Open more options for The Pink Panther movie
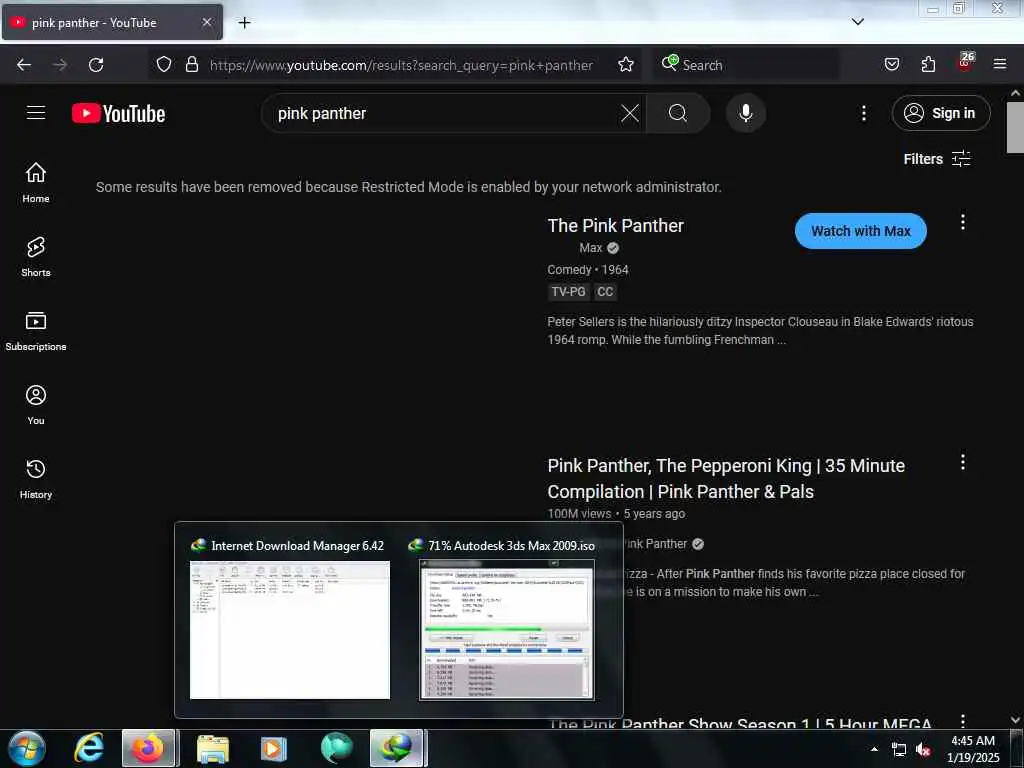The image size is (1024, 768). [962, 223]
